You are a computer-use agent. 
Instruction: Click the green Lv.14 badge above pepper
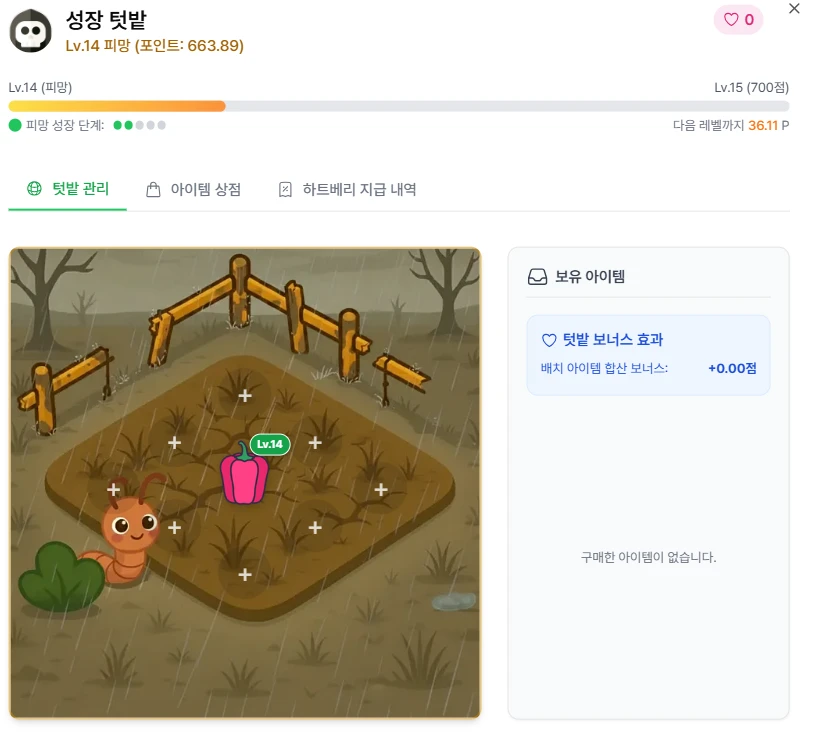(270, 444)
